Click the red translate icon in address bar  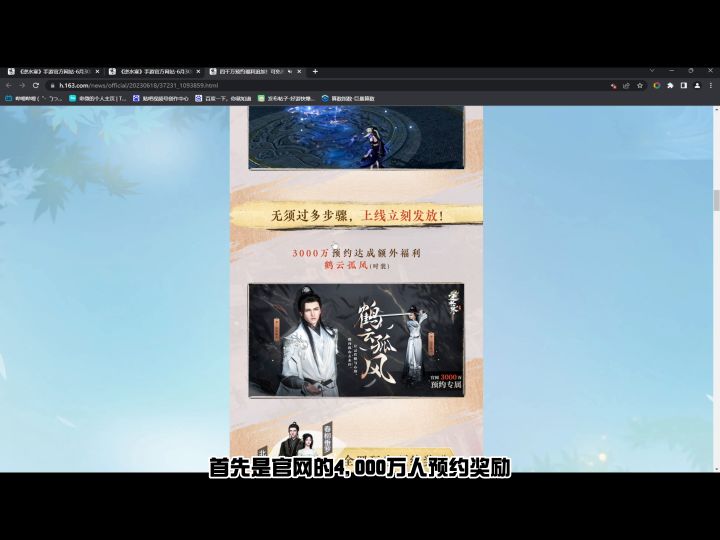613,85
